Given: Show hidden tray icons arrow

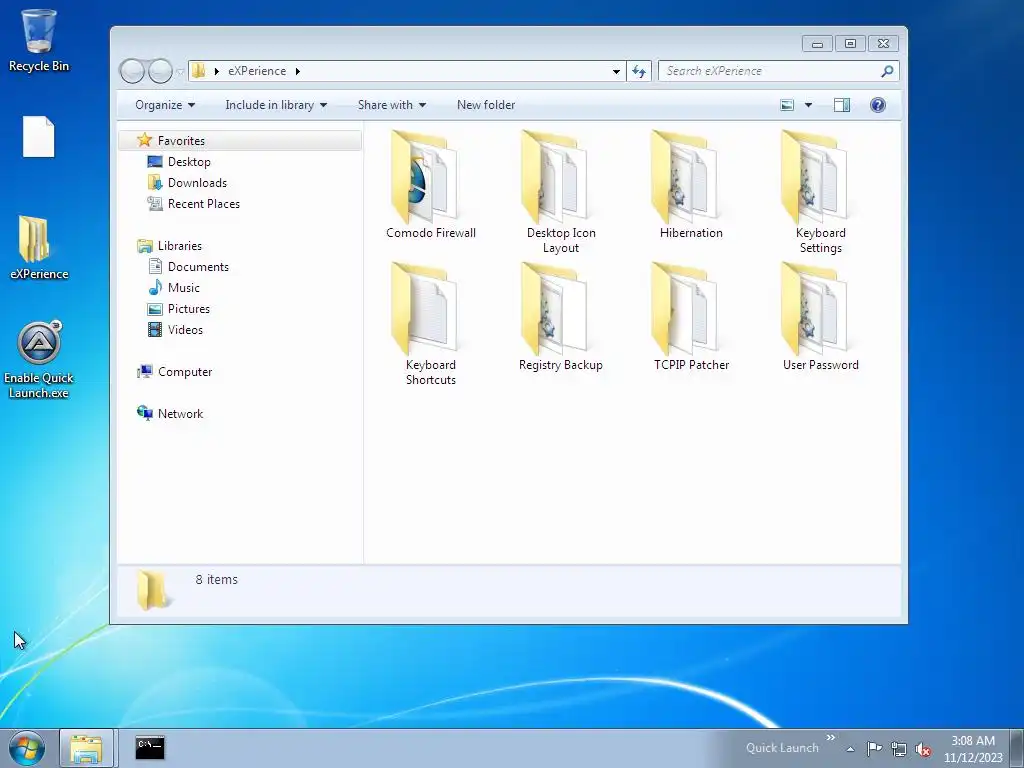Looking at the screenshot, I should pyautogui.click(x=850, y=749).
